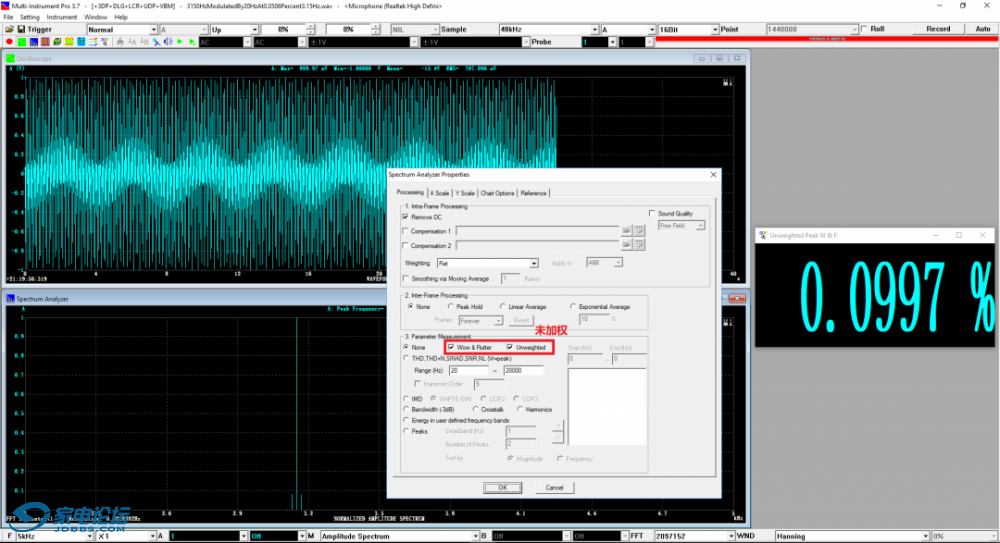
Task: Click Compensation 1 open-file icon
Action: pyautogui.click(x=627, y=230)
